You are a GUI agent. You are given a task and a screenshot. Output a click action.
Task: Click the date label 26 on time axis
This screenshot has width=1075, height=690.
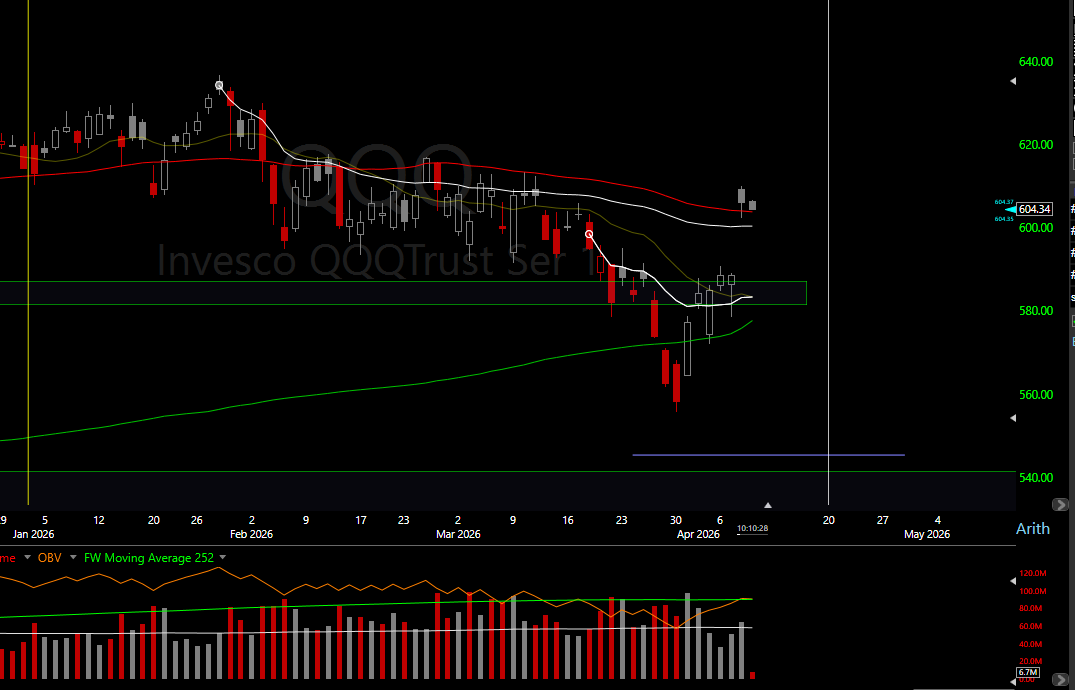pos(197,520)
